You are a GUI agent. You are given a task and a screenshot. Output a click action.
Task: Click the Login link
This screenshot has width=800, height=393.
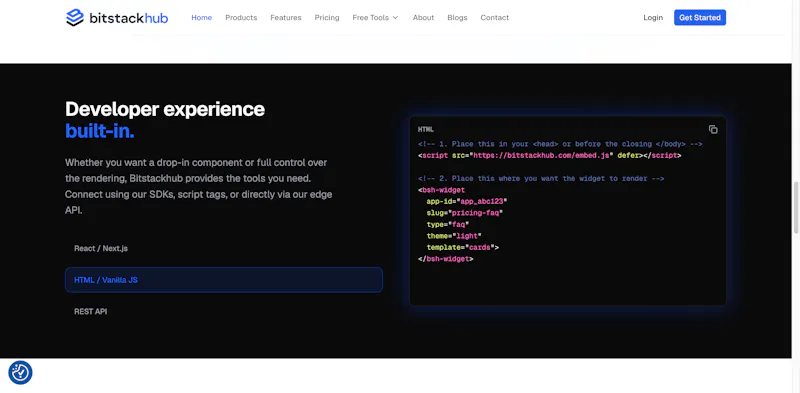(x=653, y=17)
